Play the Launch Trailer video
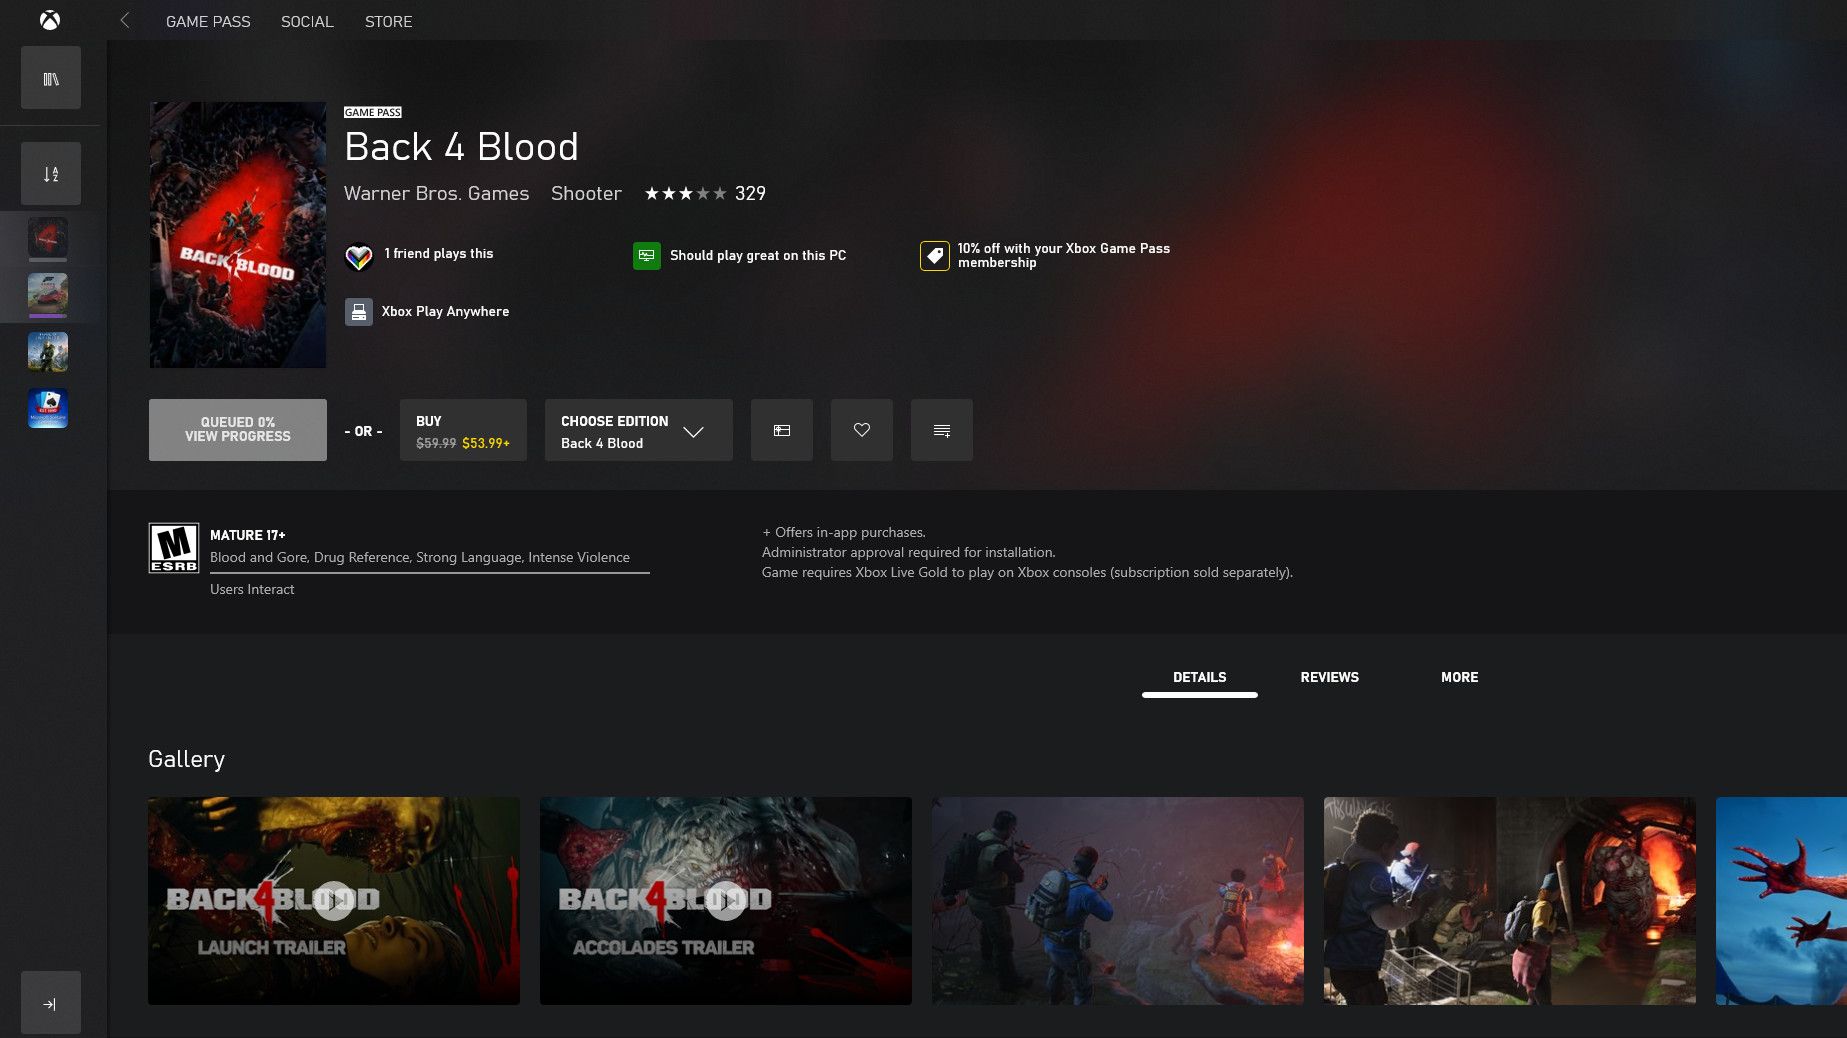This screenshot has width=1847, height=1038. [333, 900]
